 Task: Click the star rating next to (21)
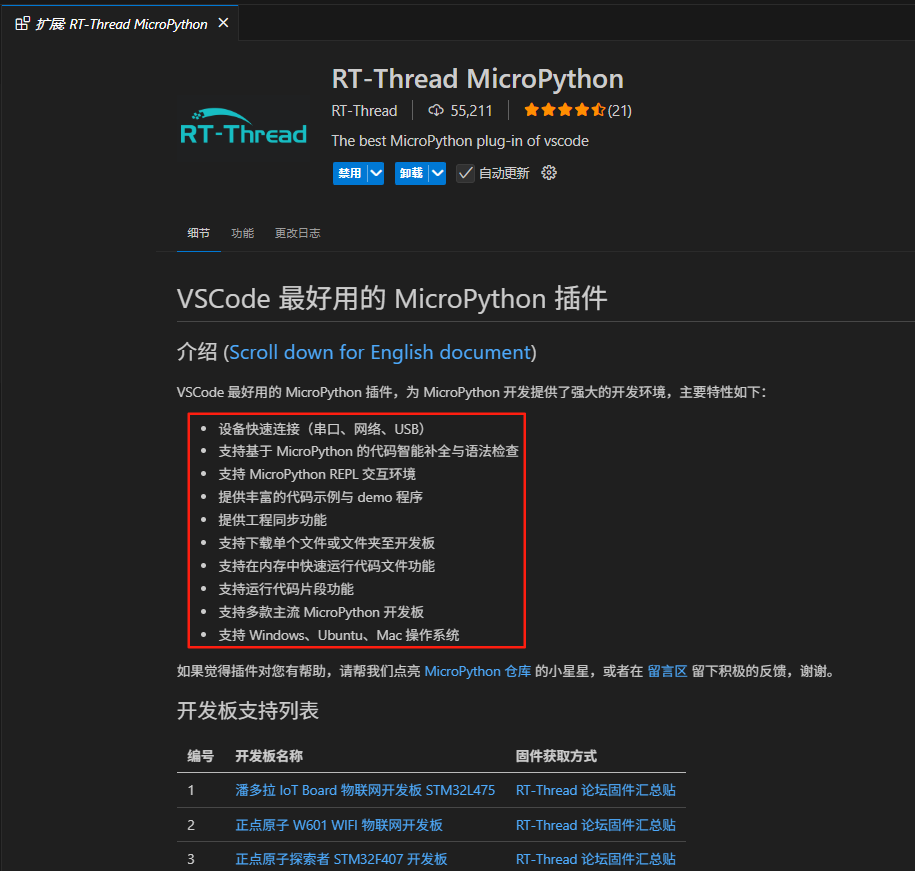[564, 111]
